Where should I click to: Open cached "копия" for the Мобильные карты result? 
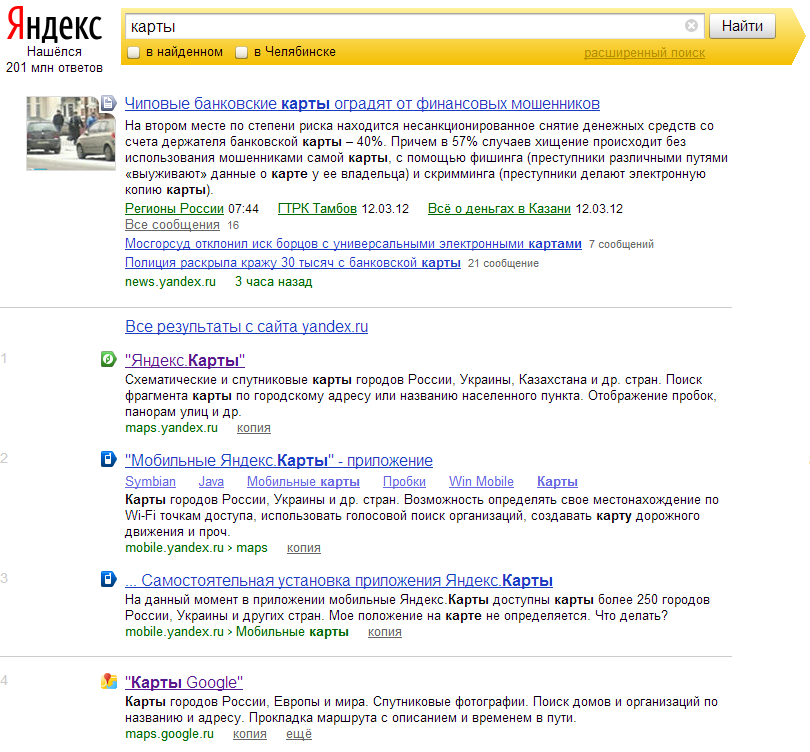(385, 632)
